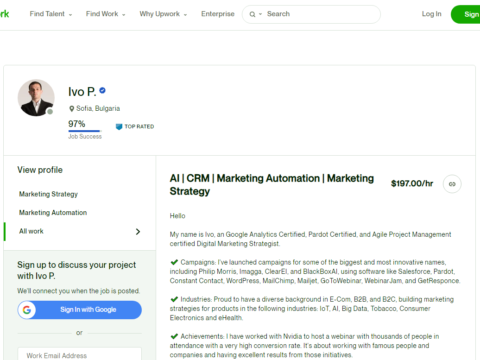Open the Find Talent dropdown
The image size is (480, 360).
(x=51, y=14)
